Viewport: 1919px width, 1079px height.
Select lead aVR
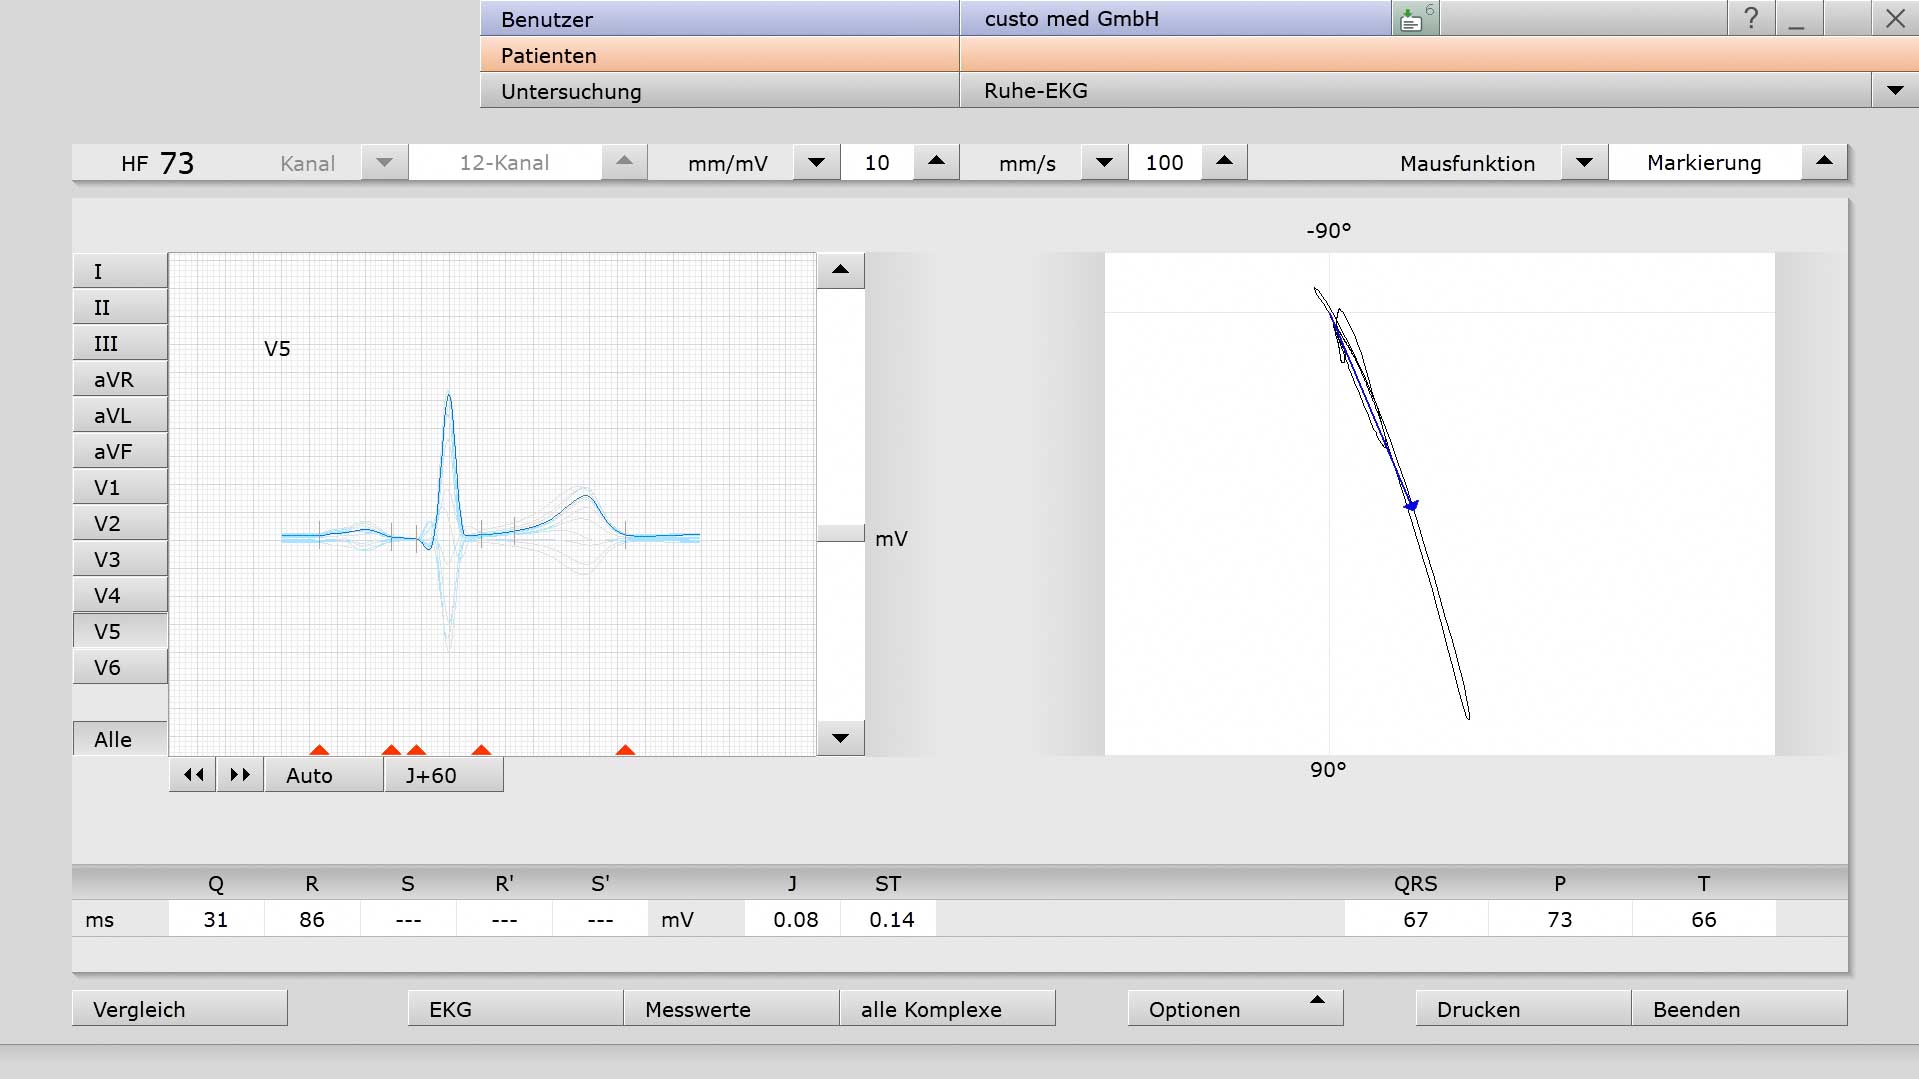(x=120, y=379)
